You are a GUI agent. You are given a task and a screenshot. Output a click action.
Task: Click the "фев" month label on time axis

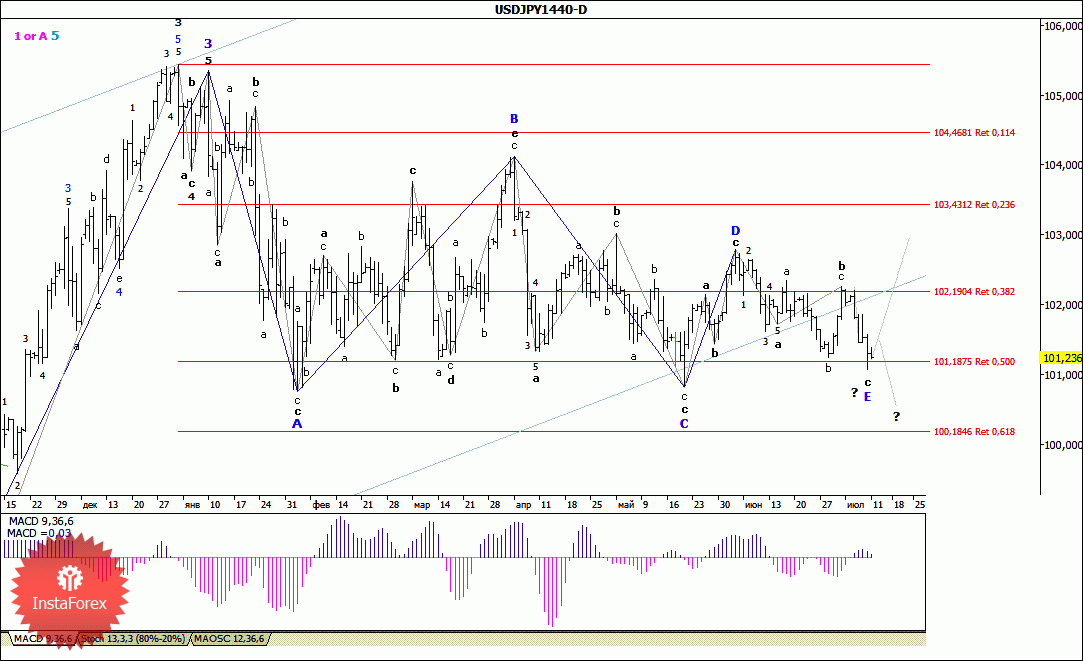point(320,505)
